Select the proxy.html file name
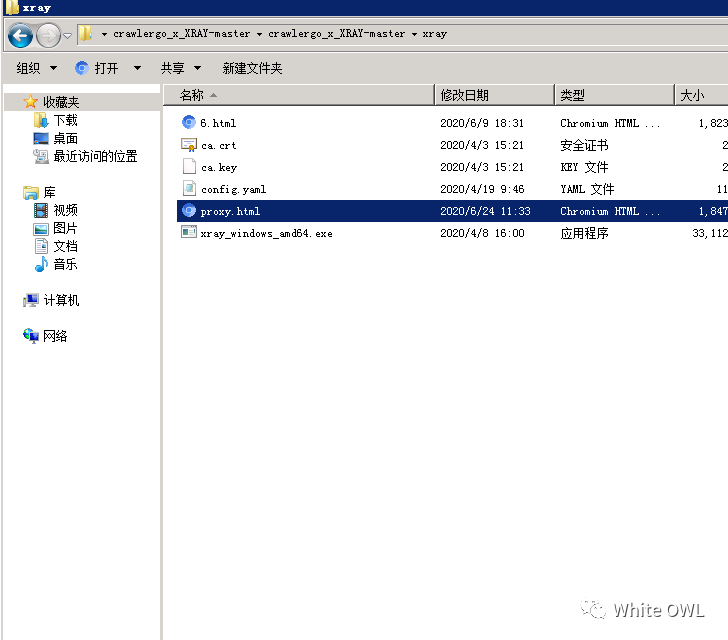Viewport: 728px width, 640px height. point(230,211)
